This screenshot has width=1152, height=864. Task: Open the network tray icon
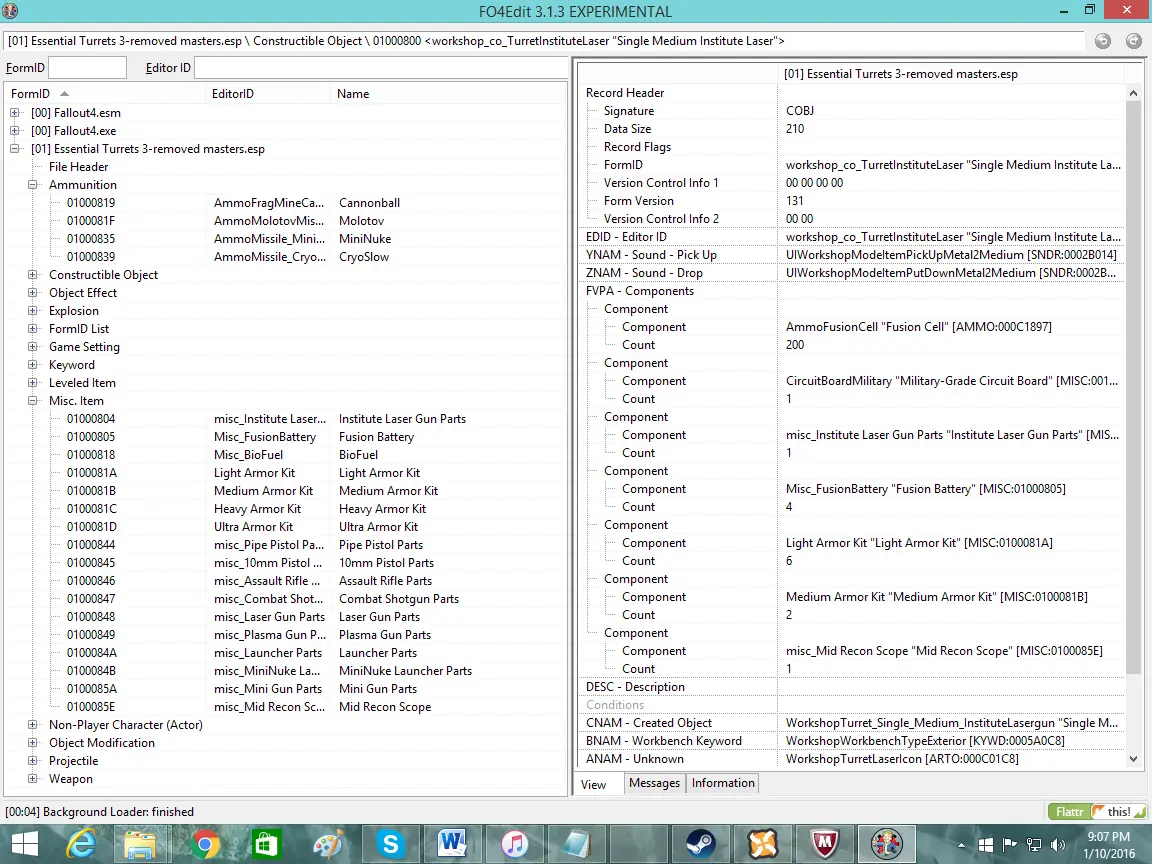(1034, 845)
